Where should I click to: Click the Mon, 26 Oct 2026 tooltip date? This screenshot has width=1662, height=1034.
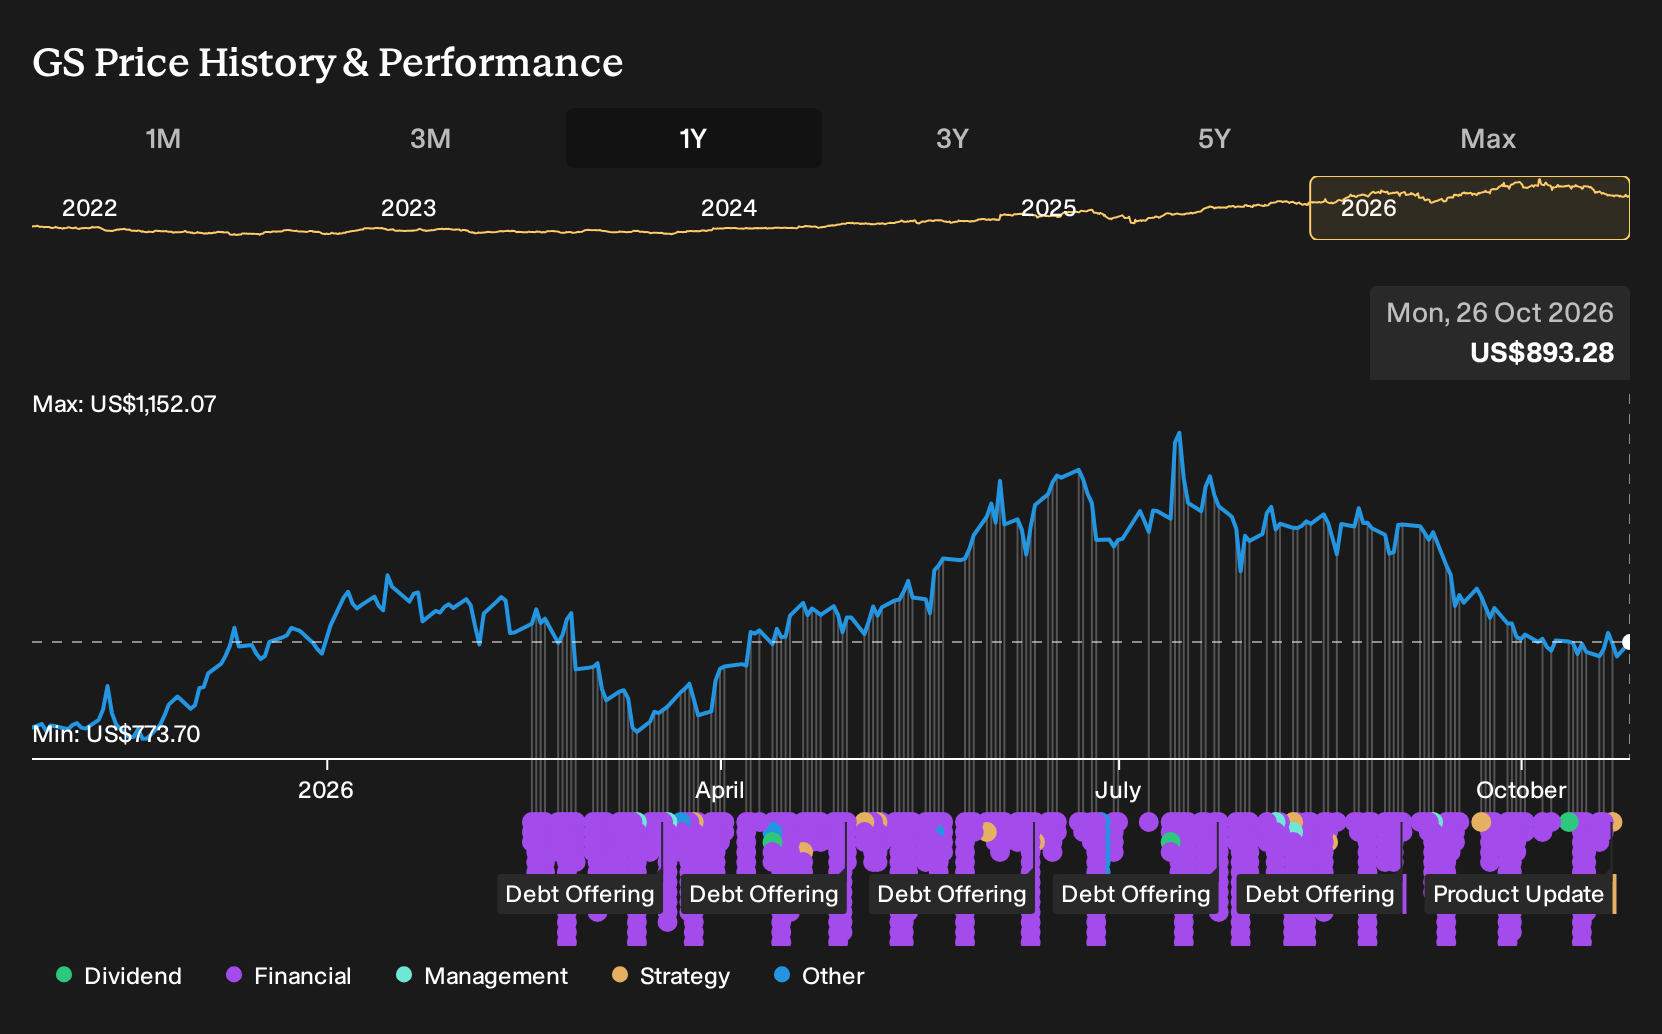pos(1500,313)
